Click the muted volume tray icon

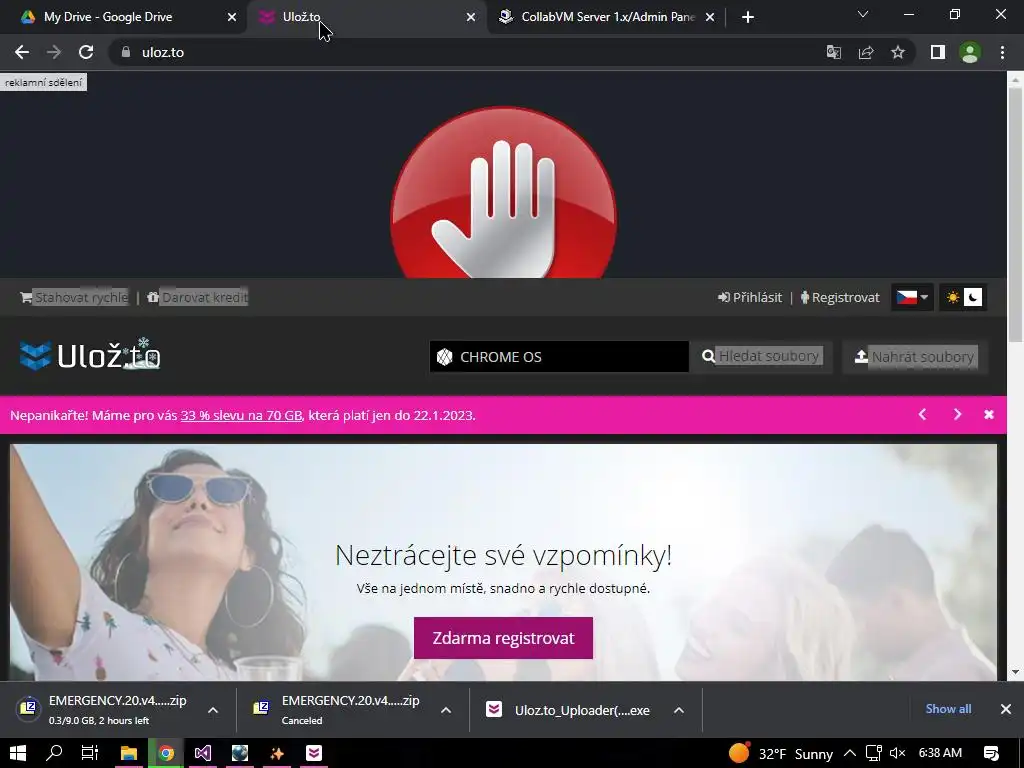[x=897, y=753]
